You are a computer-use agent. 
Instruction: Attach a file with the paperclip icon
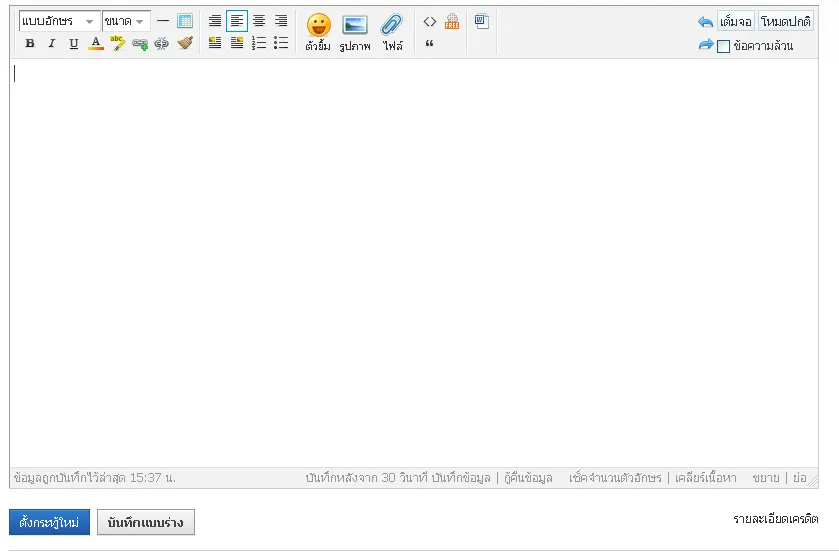(x=392, y=33)
